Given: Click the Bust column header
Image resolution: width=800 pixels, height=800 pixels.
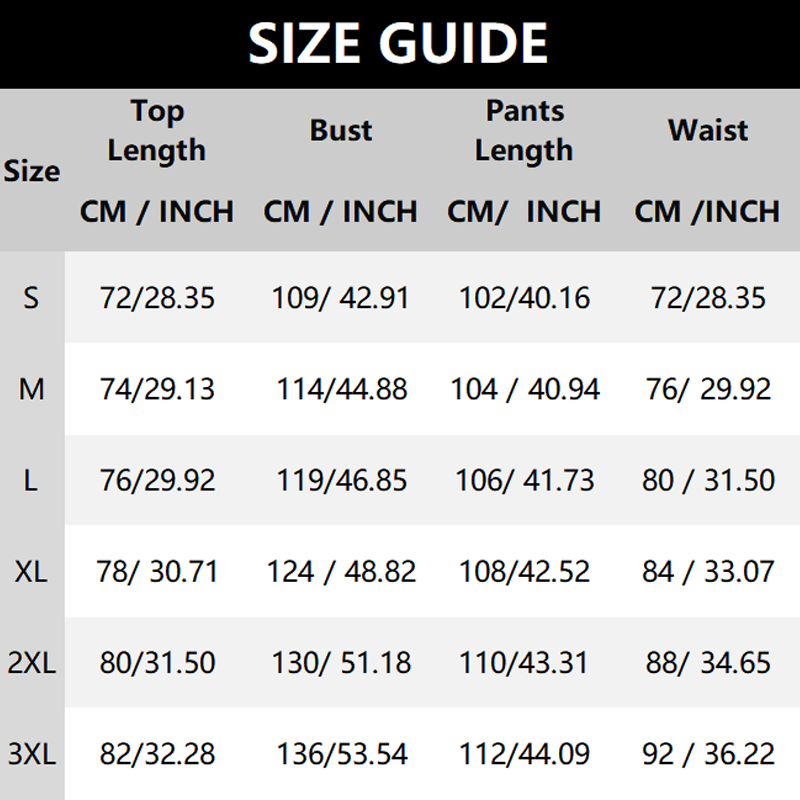Looking at the screenshot, I should tap(340, 131).
